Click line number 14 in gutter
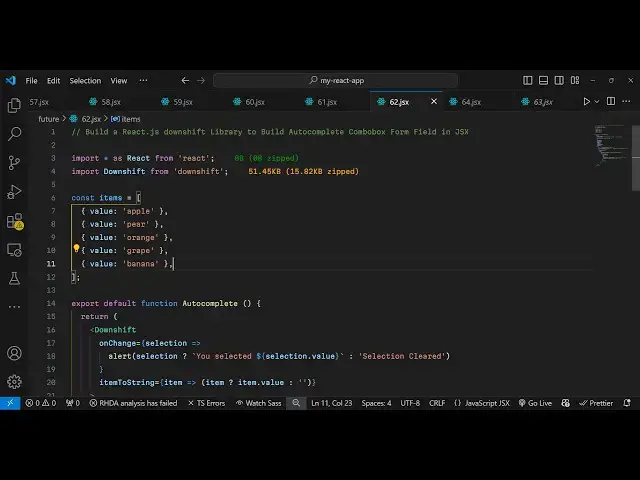 [x=51, y=304]
